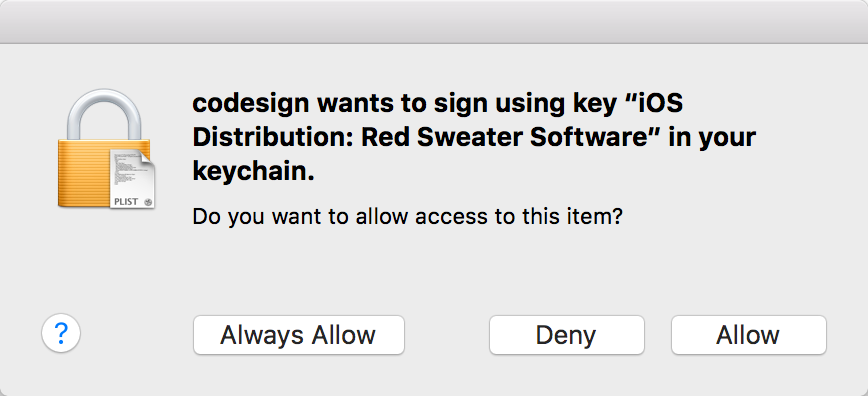Open help with the question mark button
868x396 pixels.
[x=61, y=333]
